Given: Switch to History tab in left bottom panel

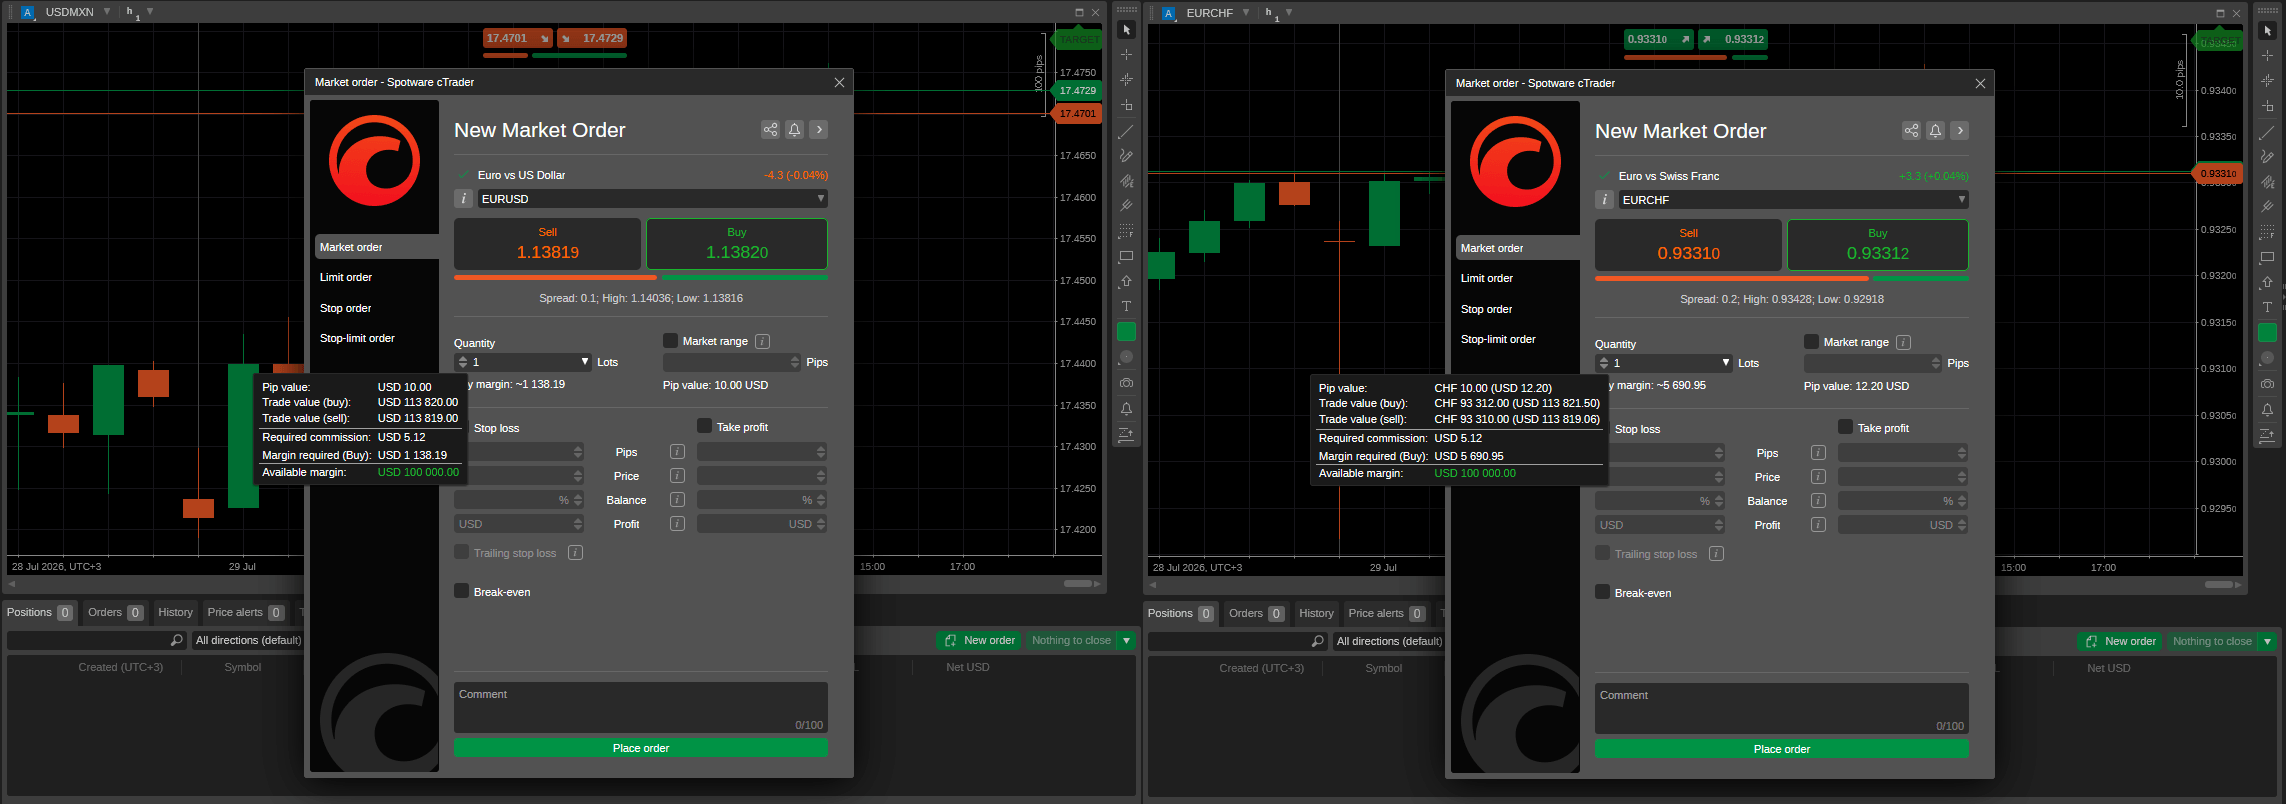Looking at the screenshot, I should click(x=175, y=612).
